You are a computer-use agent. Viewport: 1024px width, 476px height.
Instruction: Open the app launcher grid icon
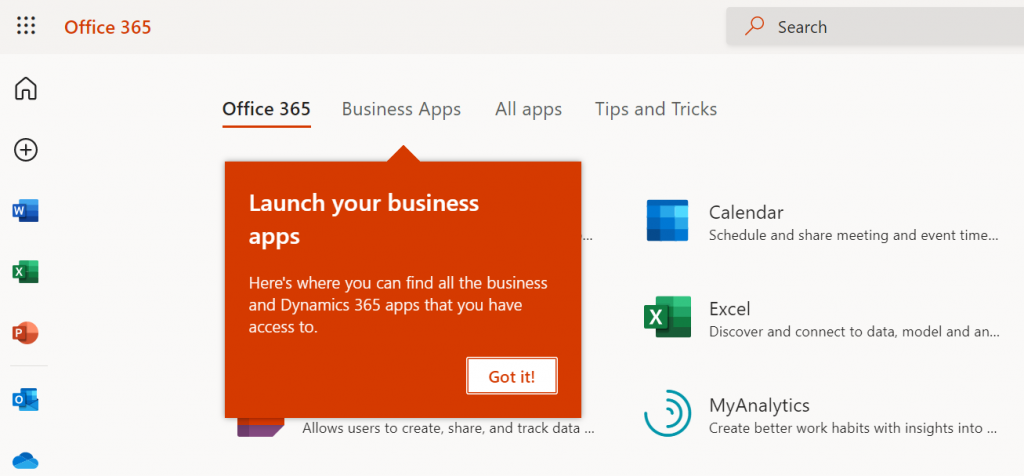[x=25, y=26]
